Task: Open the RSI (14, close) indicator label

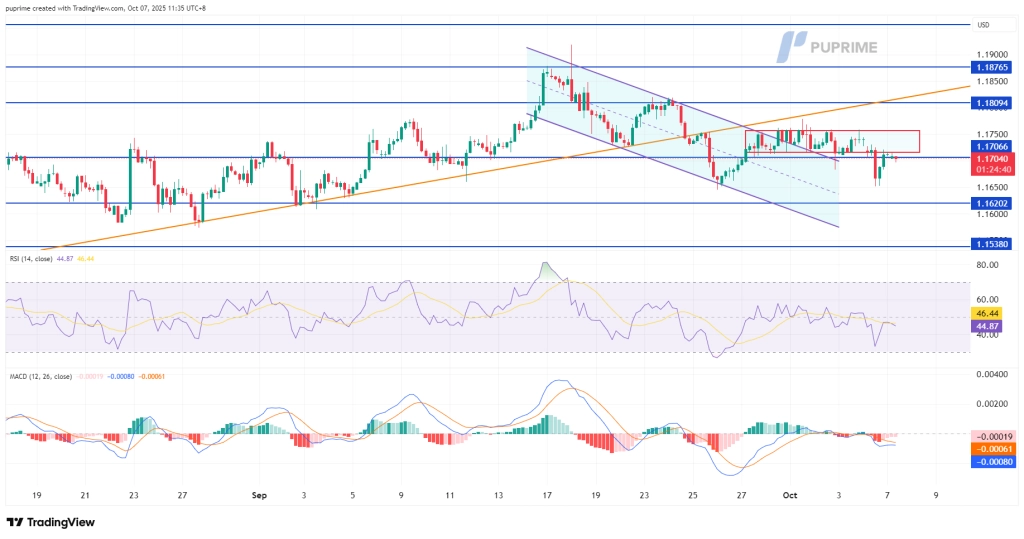Action: click(39, 258)
